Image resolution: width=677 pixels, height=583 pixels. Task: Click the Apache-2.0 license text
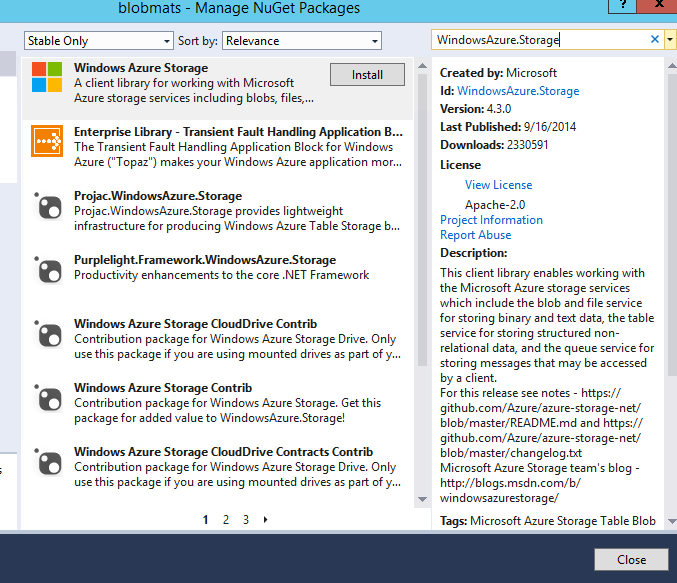(x=495, y=204)
